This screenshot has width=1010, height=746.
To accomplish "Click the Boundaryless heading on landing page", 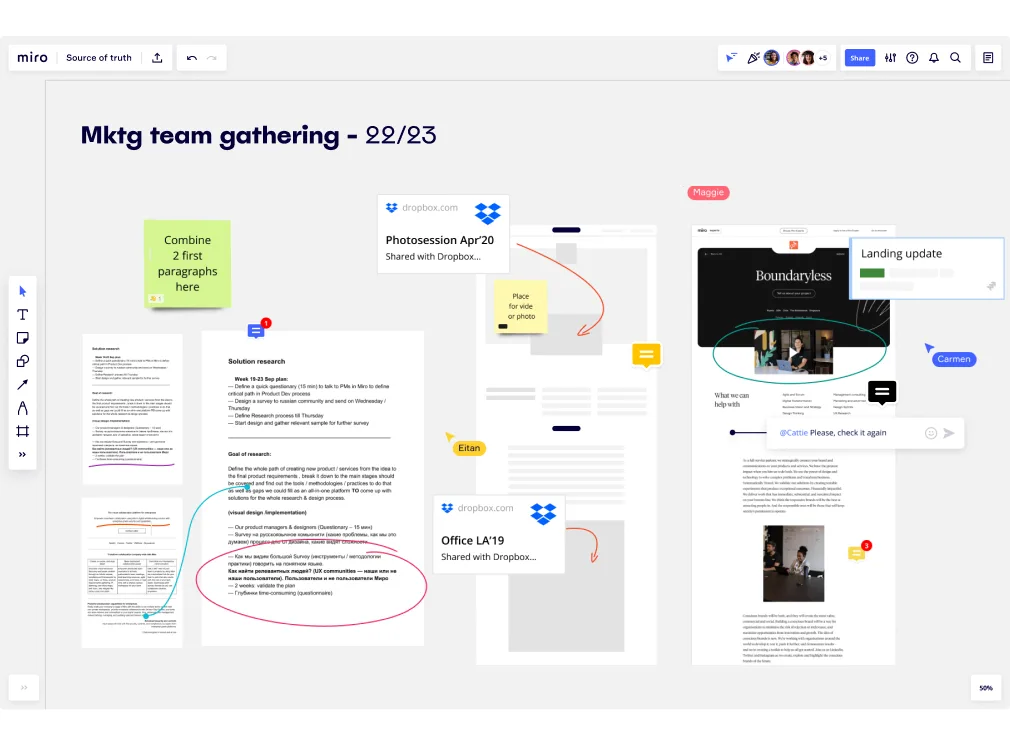I will [x=793, y=276].
